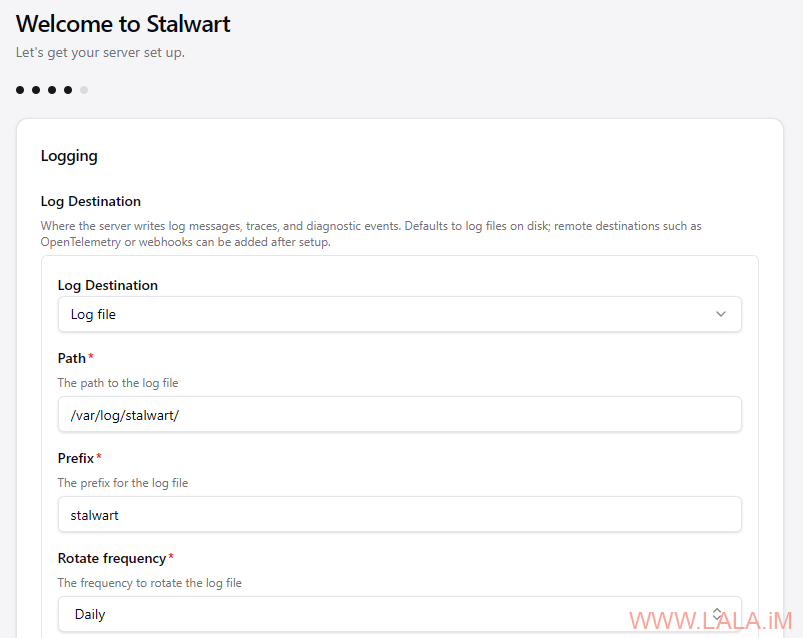Click the "The frequency to rotate the log file" hint
Screen dimensions: 803x638
point(150,583)
